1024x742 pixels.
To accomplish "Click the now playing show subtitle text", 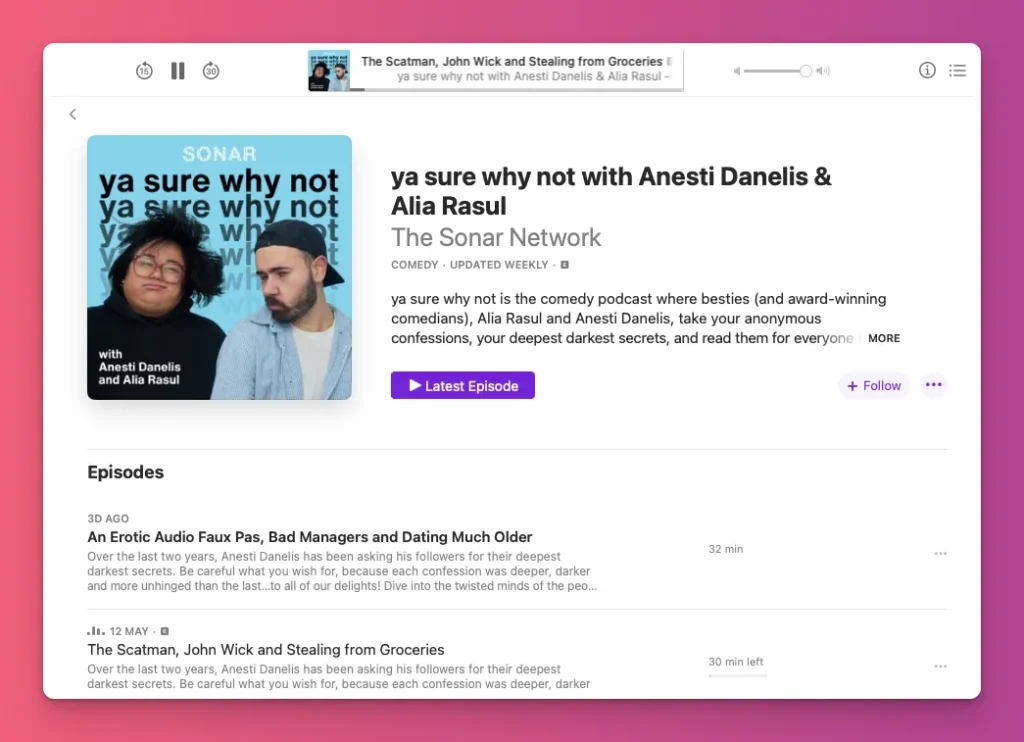I will pos(534,76).
